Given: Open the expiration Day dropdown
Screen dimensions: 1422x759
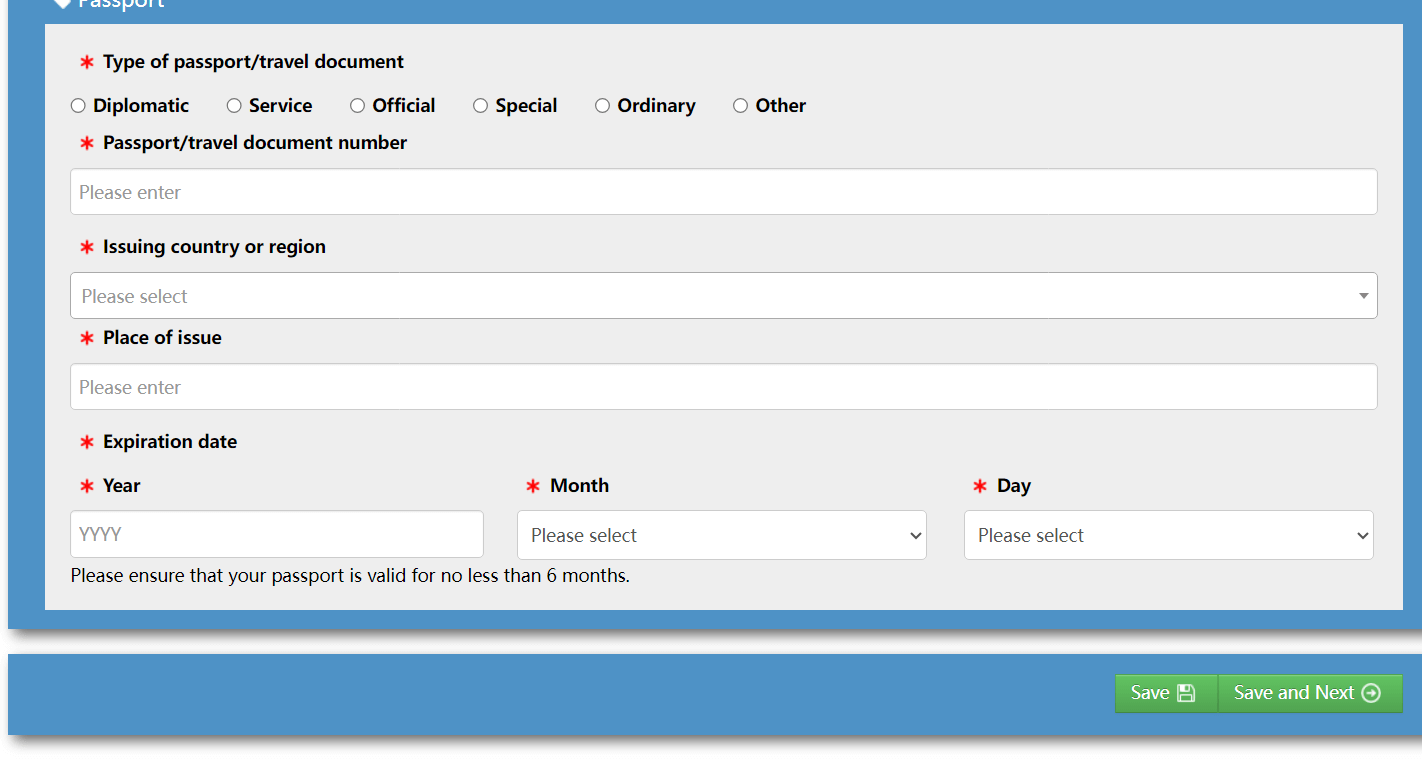Looking at the screenshot, I should (1168, 535).
